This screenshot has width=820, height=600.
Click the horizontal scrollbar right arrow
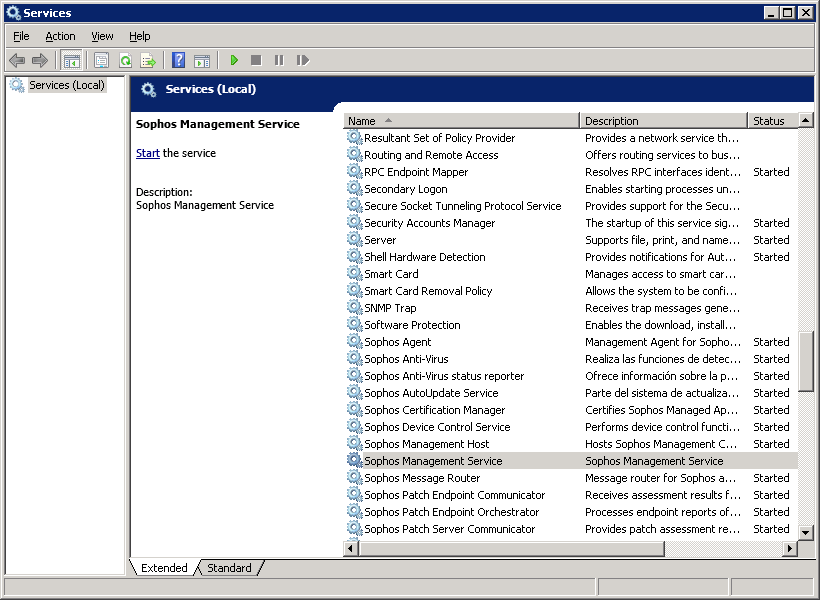pyautogui.click(x=790, y=548)
